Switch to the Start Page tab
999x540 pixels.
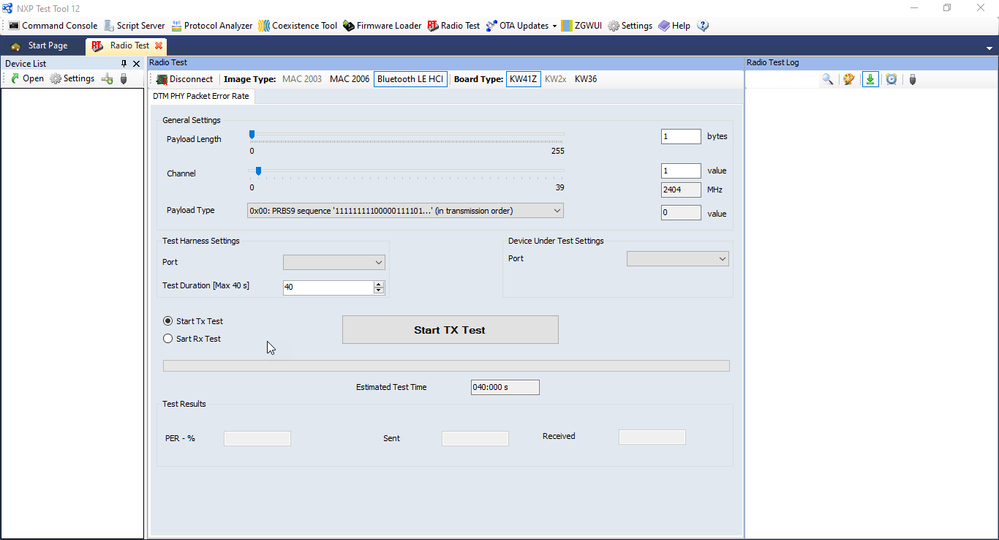pos(40,45)
